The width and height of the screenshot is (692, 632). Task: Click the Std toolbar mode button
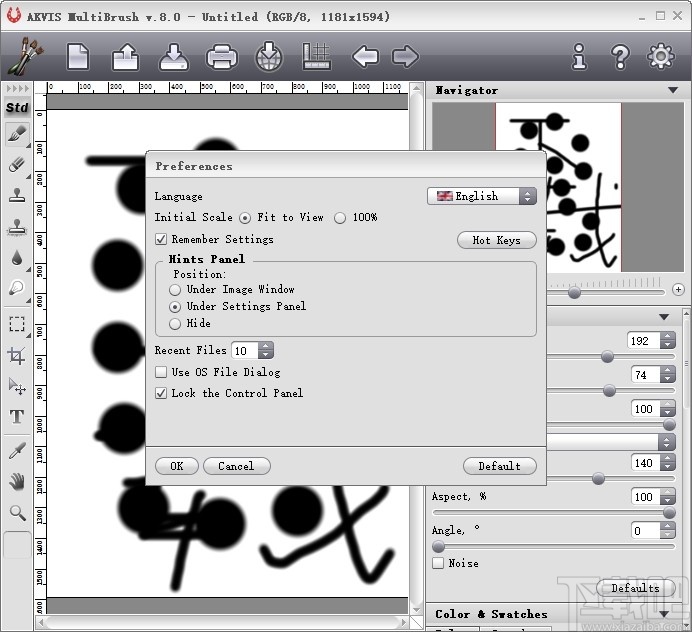[x=17, y=107]
